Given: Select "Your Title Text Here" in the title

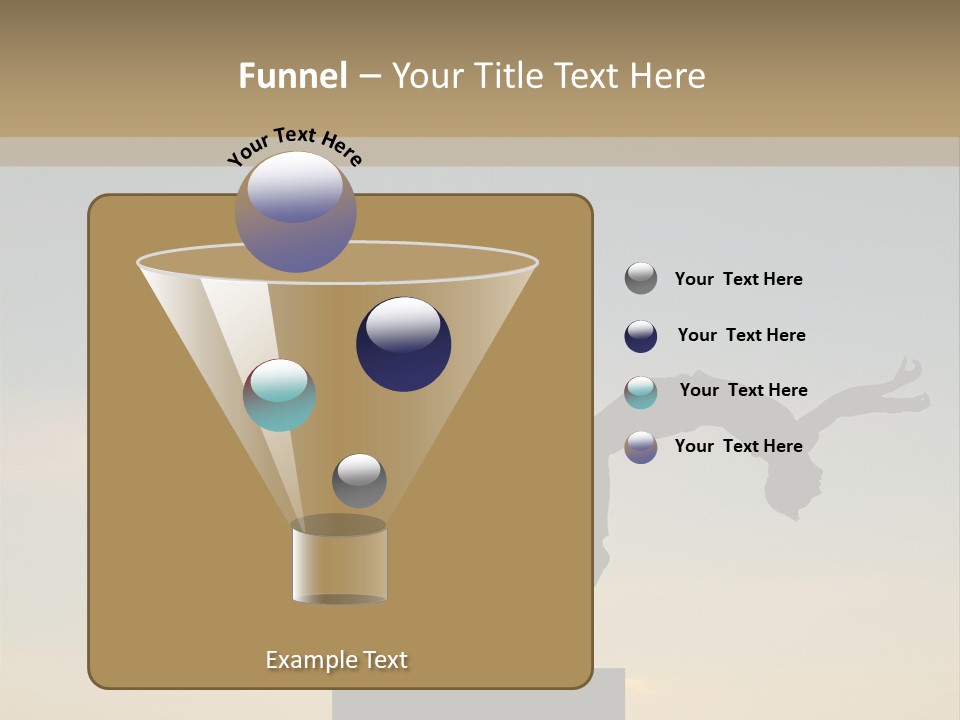Looking at the screenshot, I should click(548, 76).
